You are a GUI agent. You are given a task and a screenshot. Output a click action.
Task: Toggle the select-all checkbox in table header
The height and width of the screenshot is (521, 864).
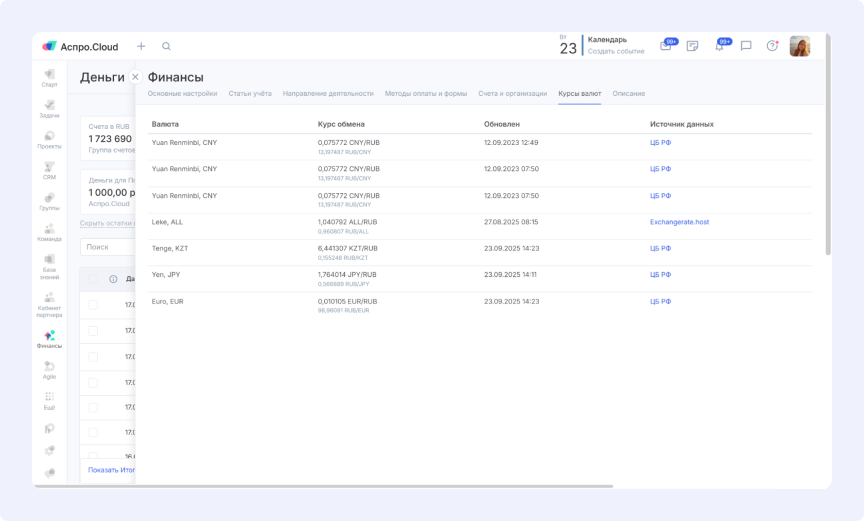point(93,279)
